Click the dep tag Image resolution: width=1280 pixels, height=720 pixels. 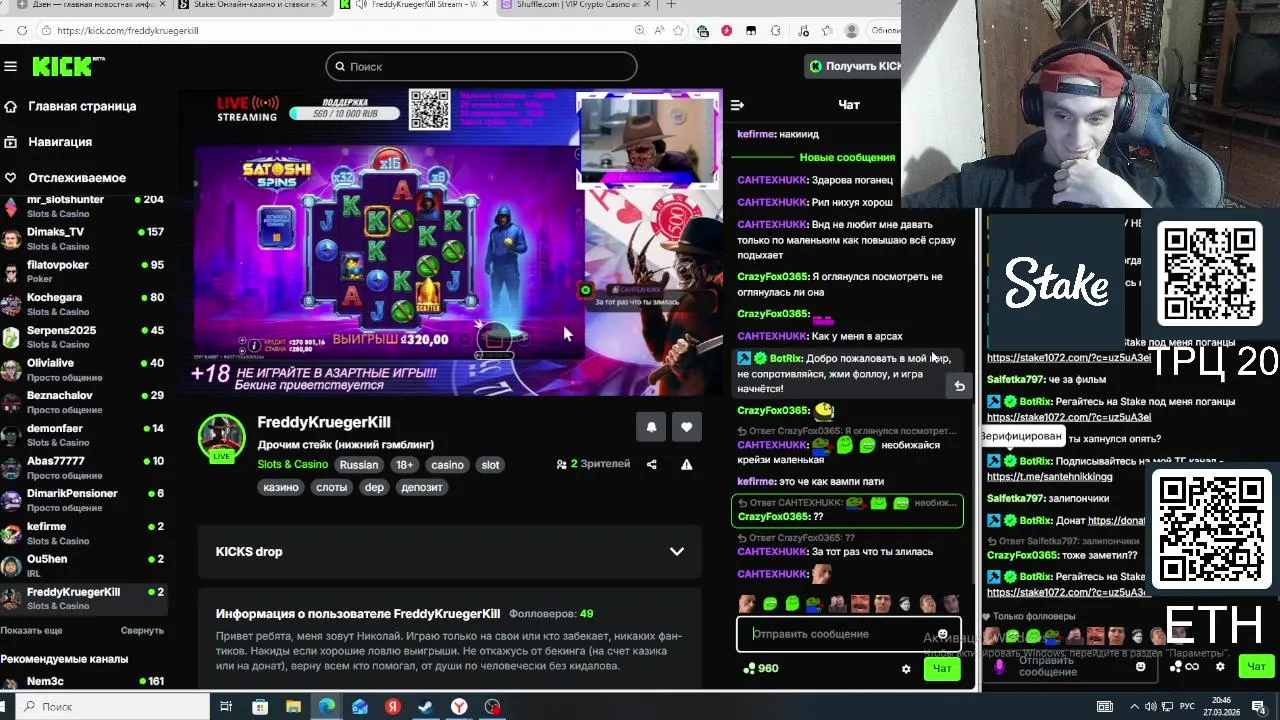point(374,487)
